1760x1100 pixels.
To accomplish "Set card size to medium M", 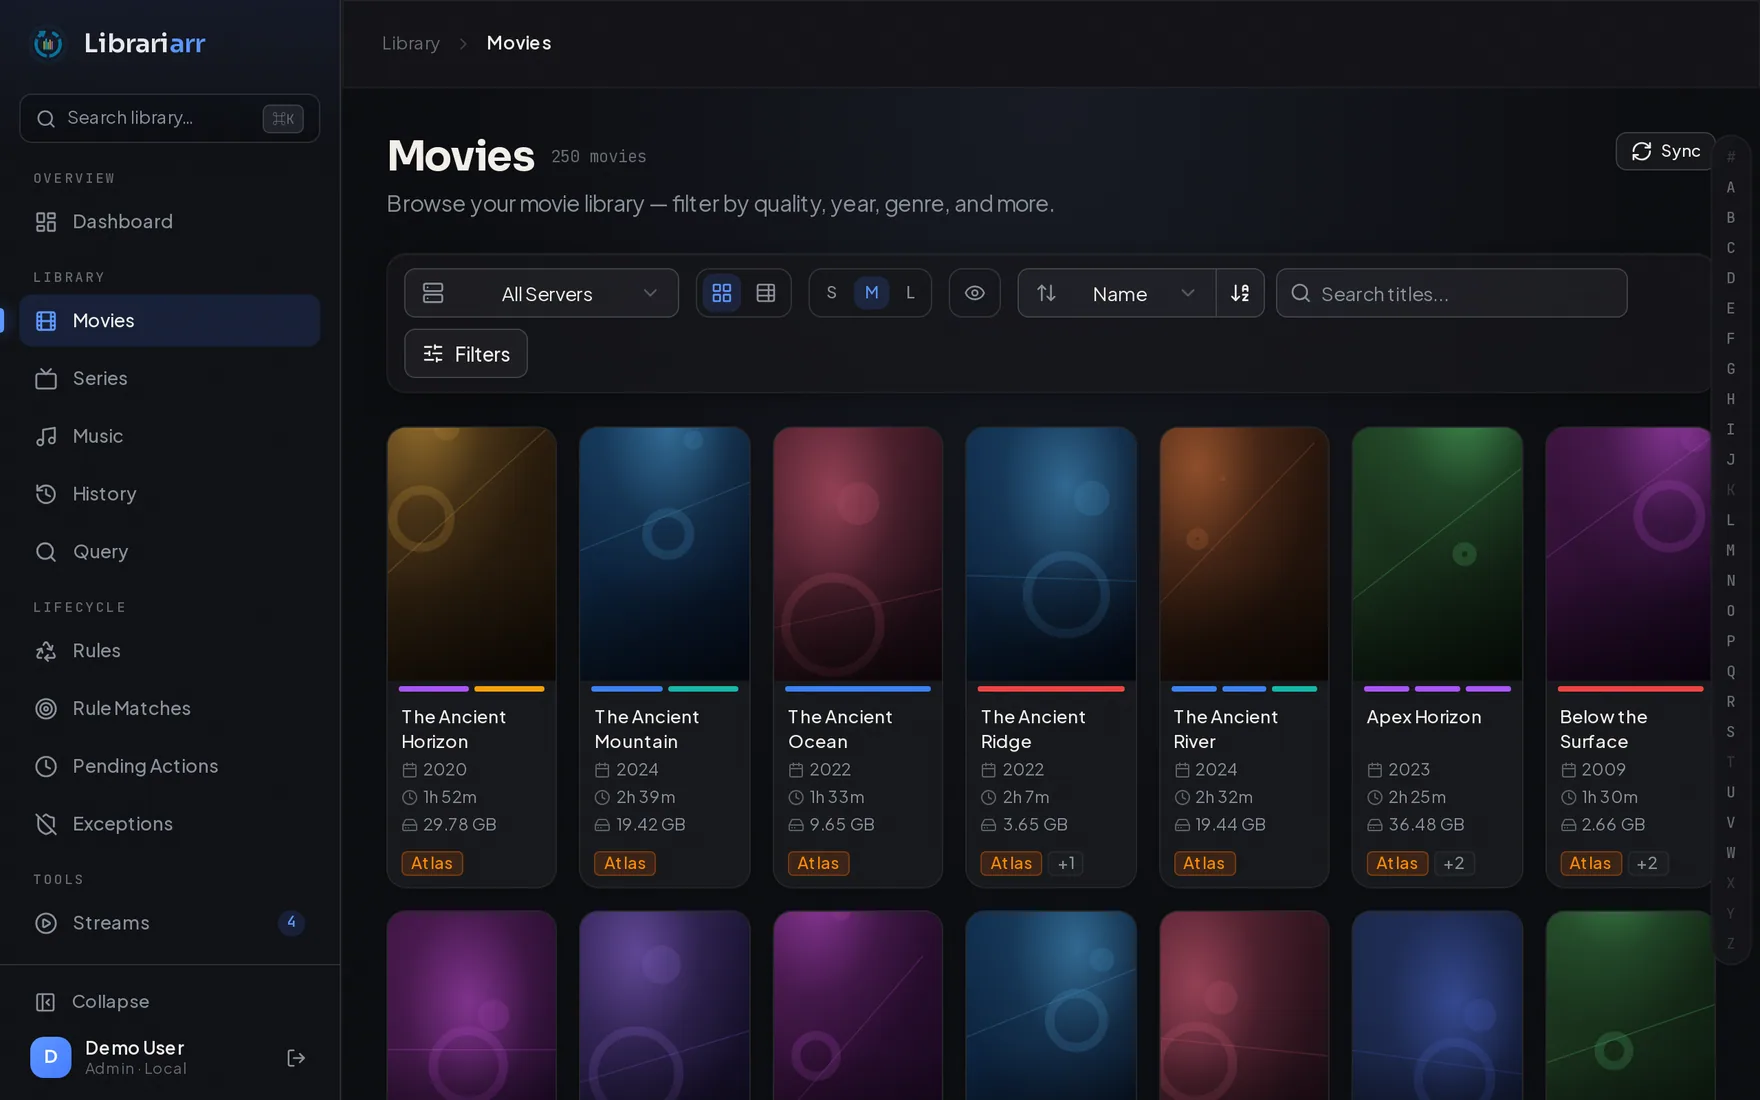I will pyautogui.click(x=872, y=293).
